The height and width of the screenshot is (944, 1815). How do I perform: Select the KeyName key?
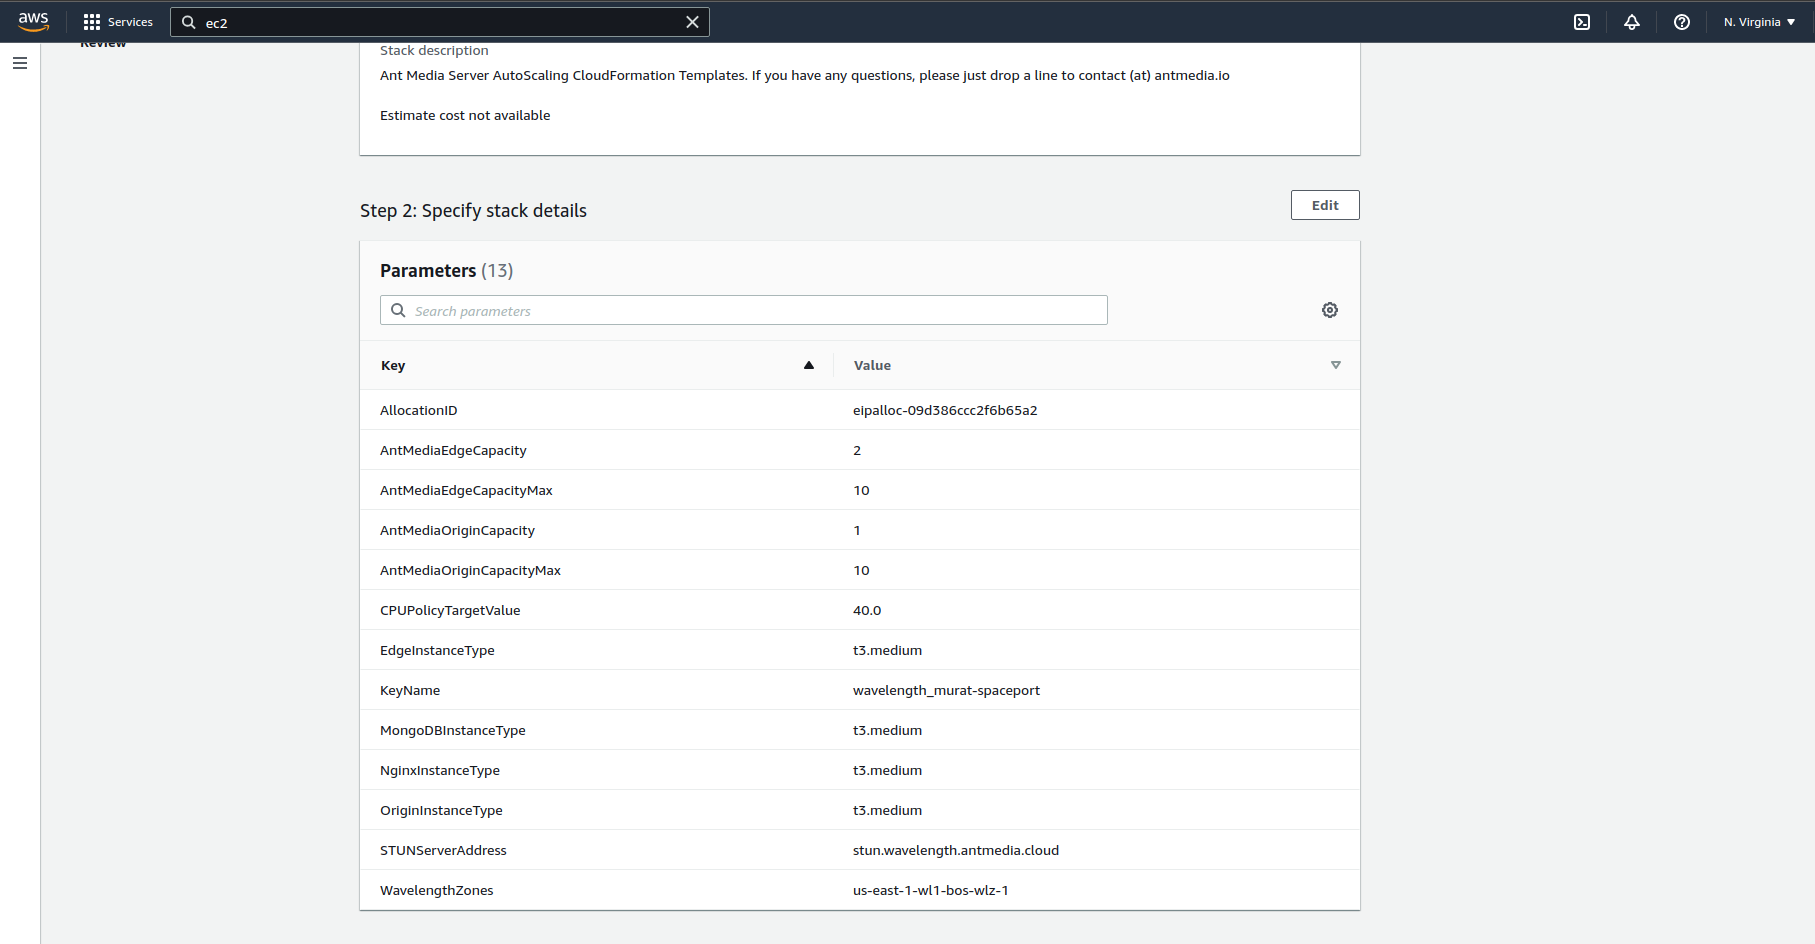(x=410, y=690)
